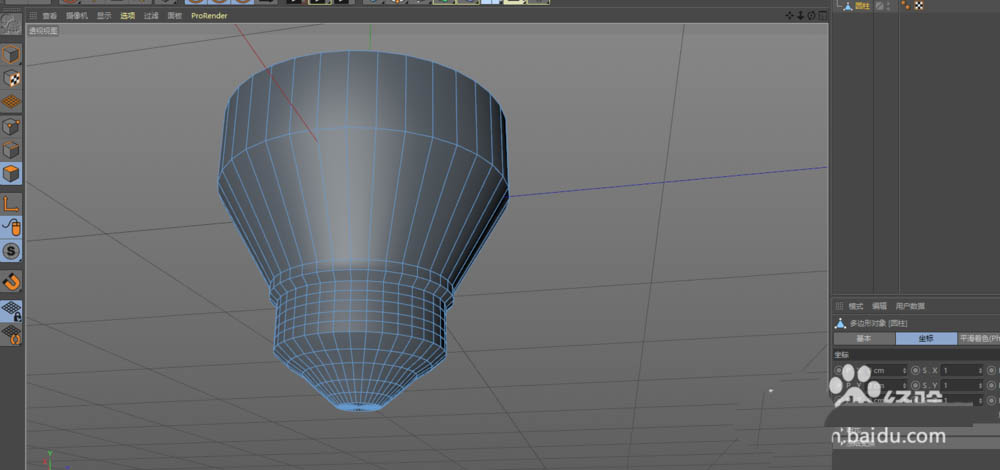
Task: Open the 摄像机 camera menu
Action: pyautogui.click(x=76, y=16)
